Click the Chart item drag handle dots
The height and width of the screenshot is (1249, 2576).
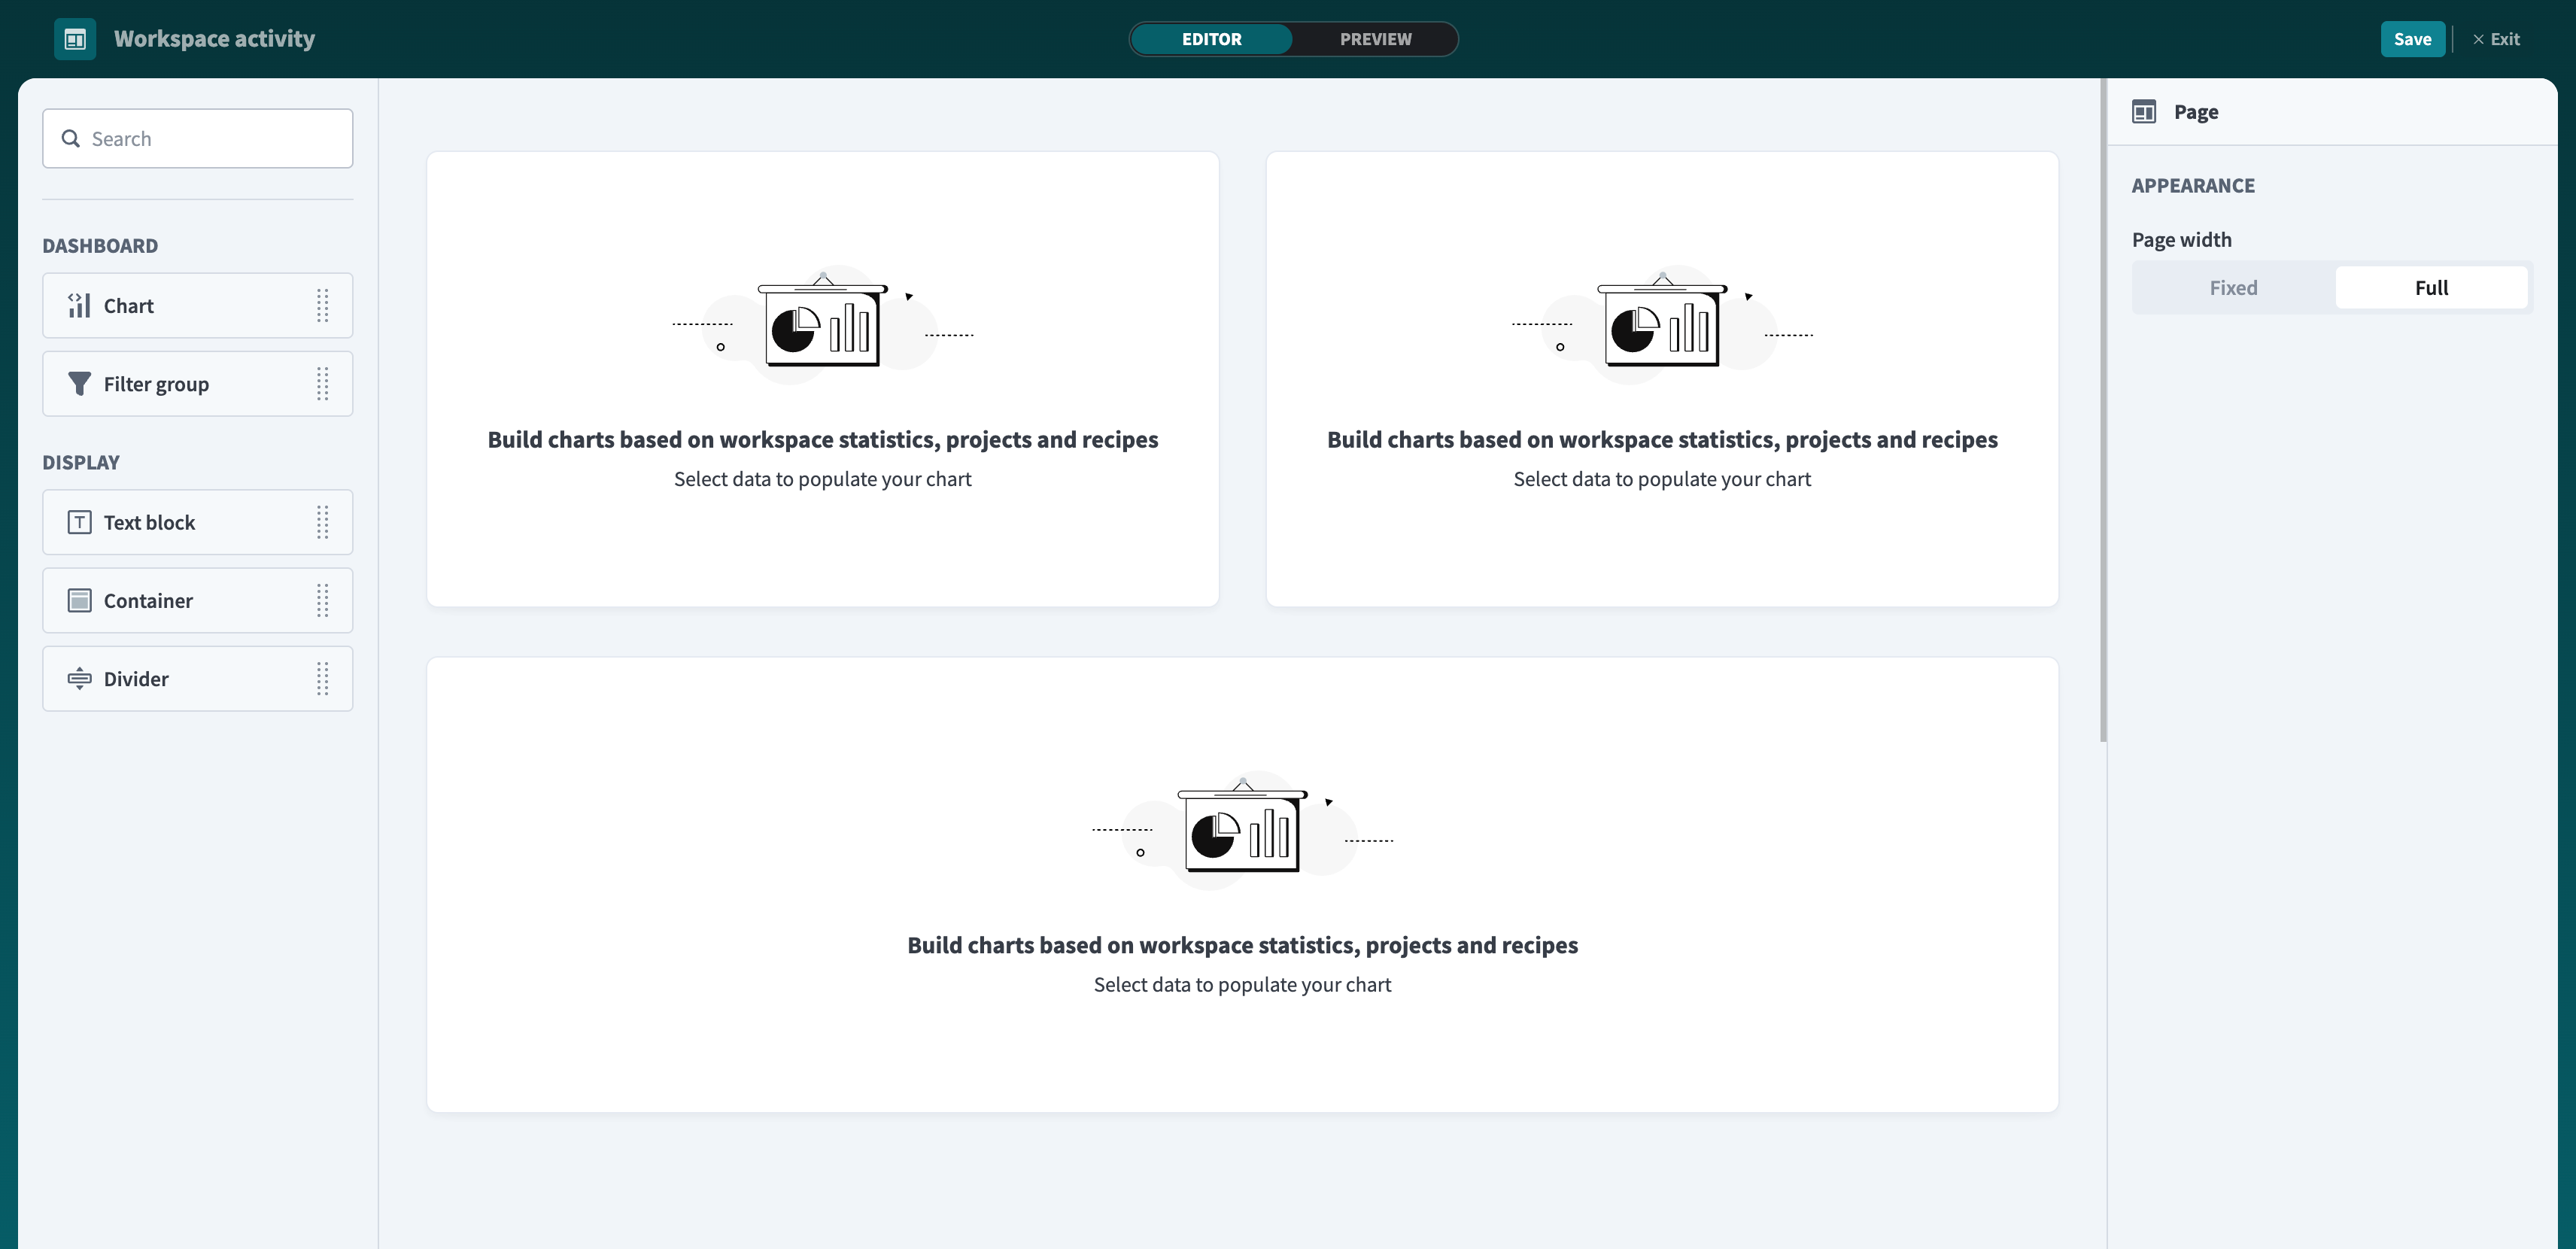tap(322, 305)
